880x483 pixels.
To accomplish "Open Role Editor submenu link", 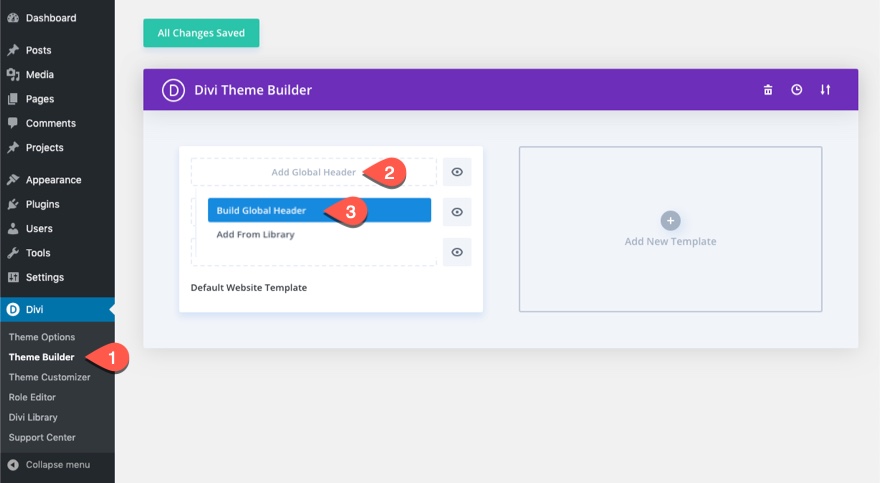I will pos(32,397).
